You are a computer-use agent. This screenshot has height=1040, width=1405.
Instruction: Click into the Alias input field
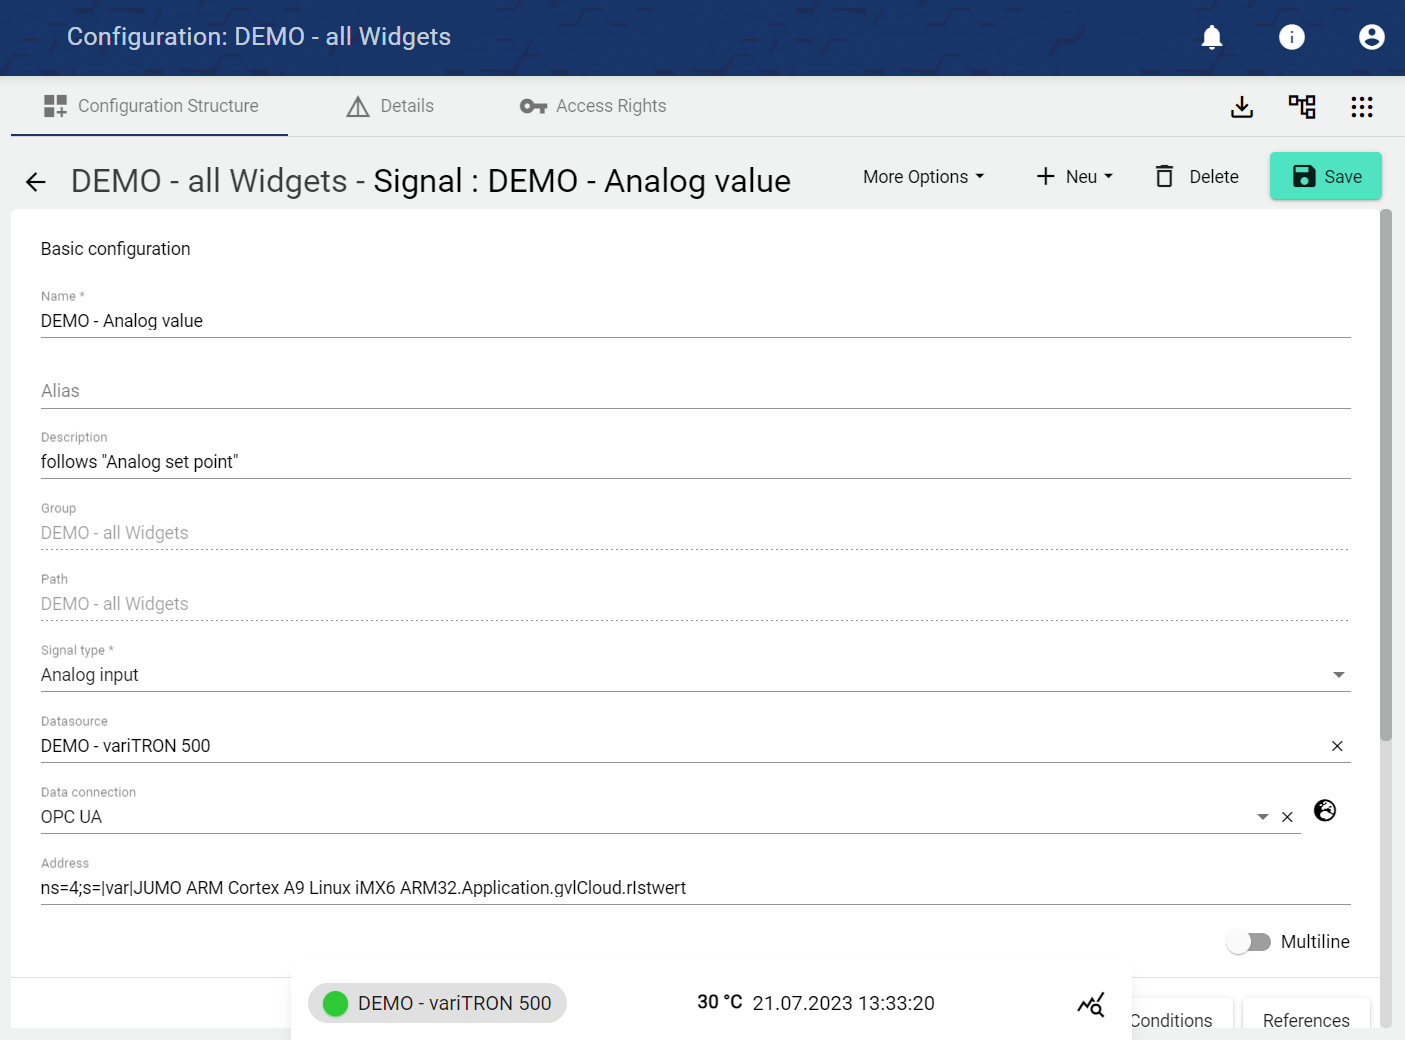click(695, 391)
